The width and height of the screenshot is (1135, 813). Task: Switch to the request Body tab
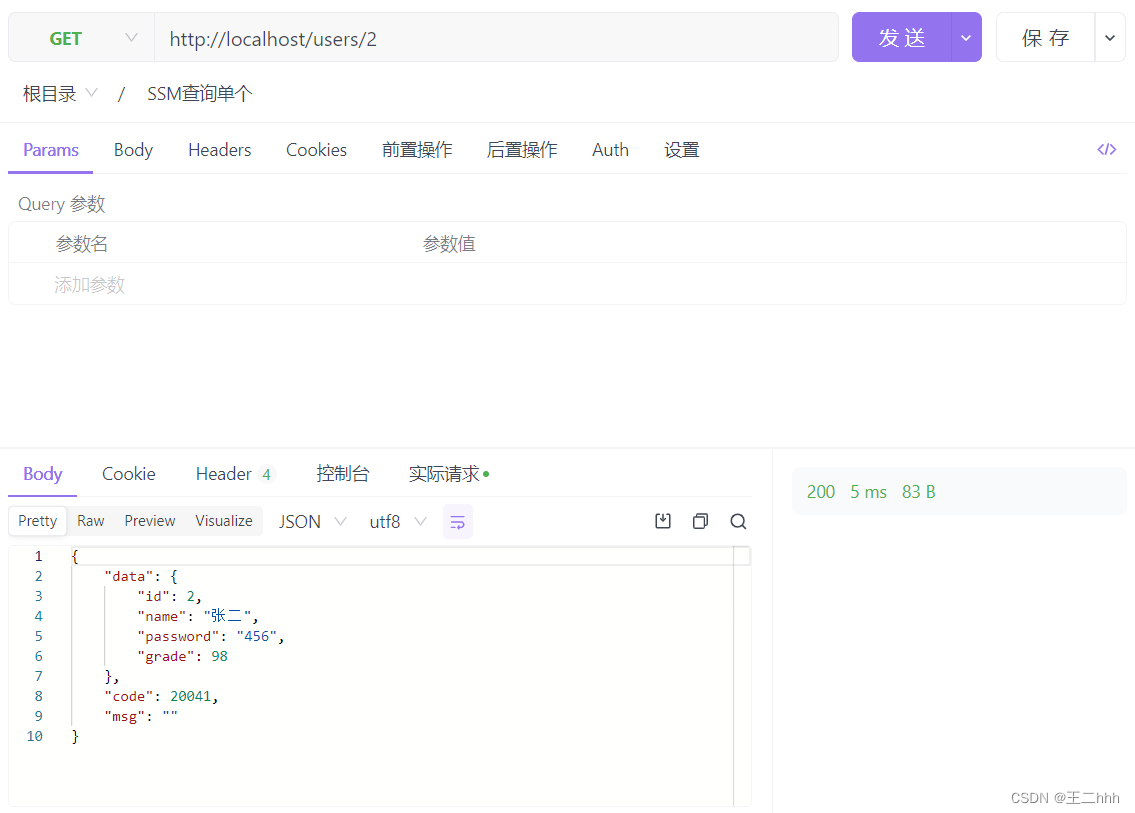click(133, 150)
